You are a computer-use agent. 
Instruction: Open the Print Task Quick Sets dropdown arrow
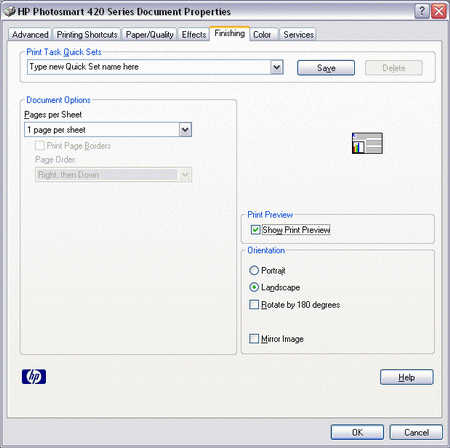point(277,67)
